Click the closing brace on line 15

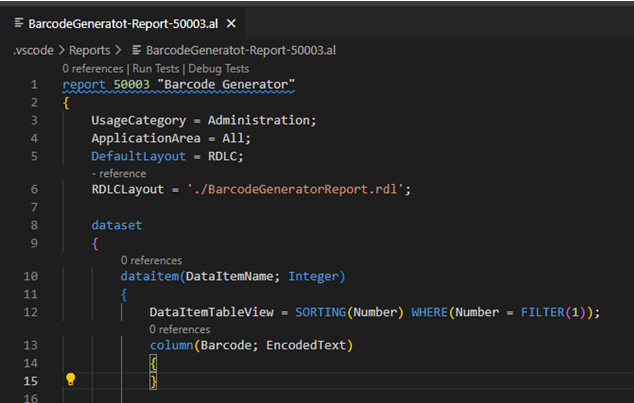(153, 381)
